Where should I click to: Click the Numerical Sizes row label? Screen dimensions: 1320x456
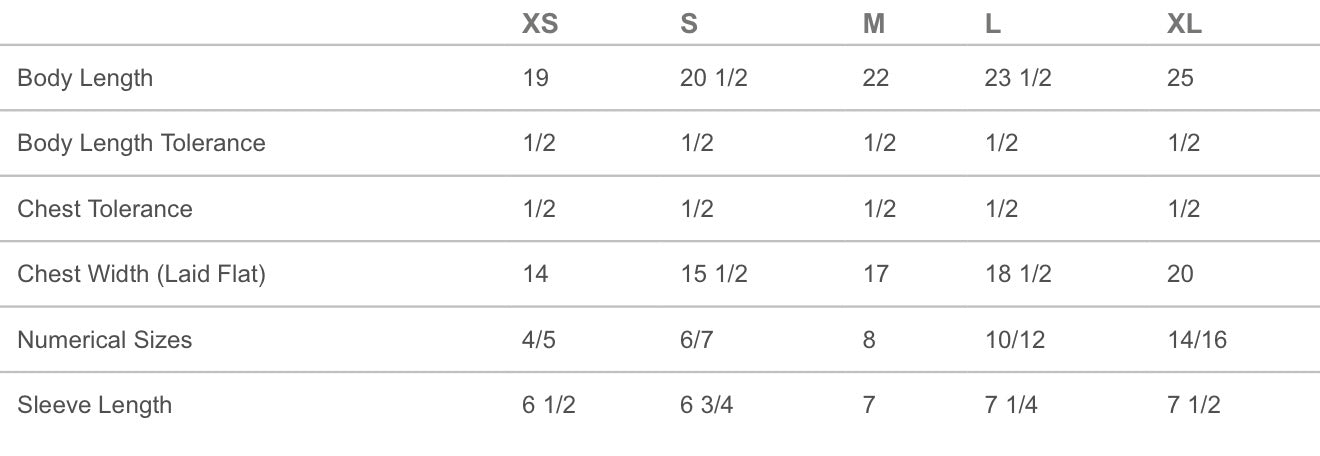click(x=105, y=340)
